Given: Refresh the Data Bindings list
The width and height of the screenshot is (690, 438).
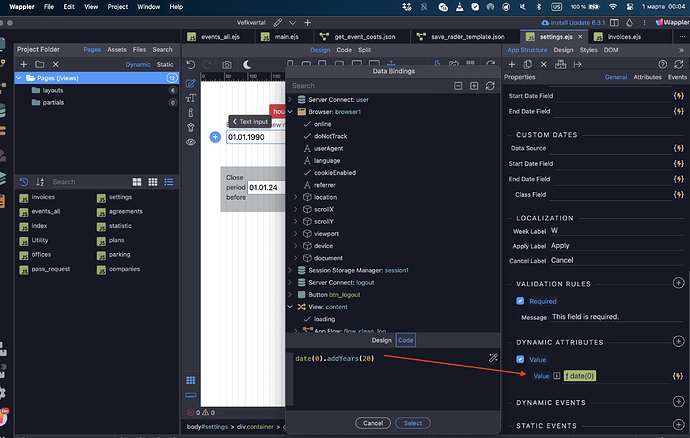Looking at the screenshot, I should pos(490,86).
